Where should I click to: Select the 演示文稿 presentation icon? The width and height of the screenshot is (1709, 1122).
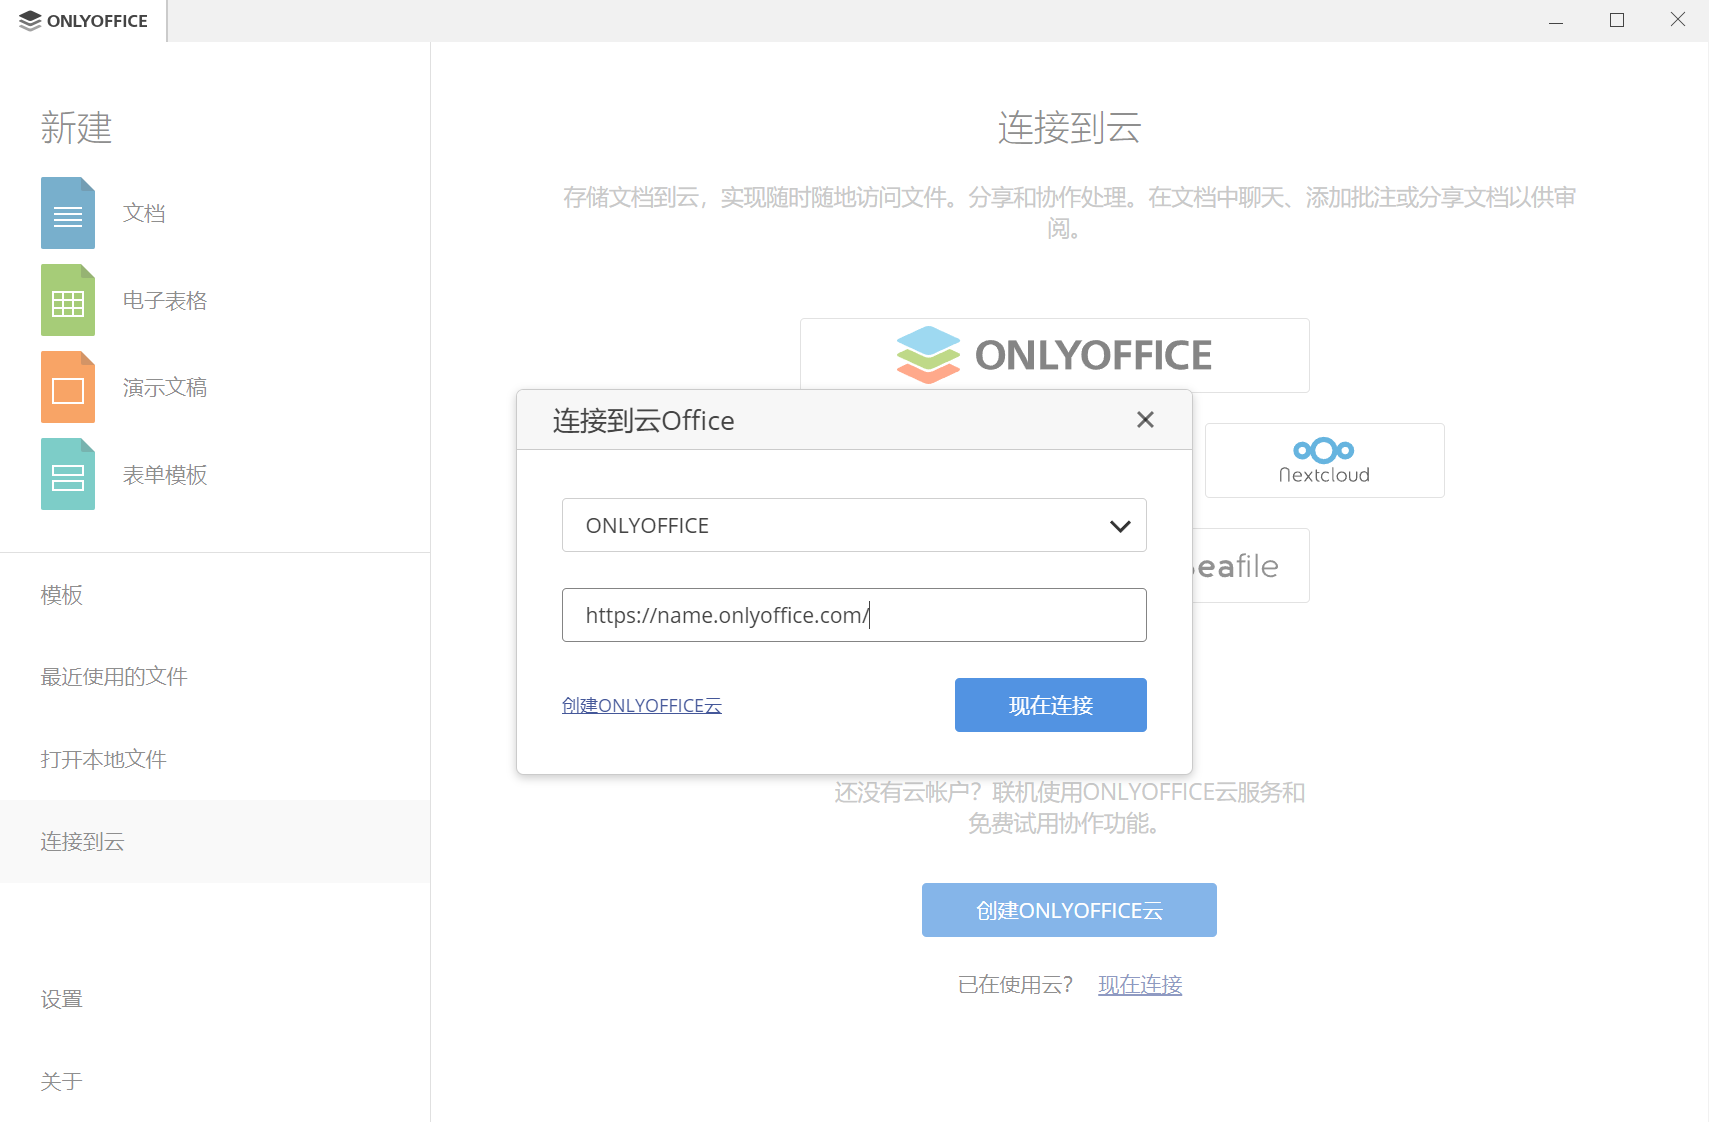click(x=67, y=387)
